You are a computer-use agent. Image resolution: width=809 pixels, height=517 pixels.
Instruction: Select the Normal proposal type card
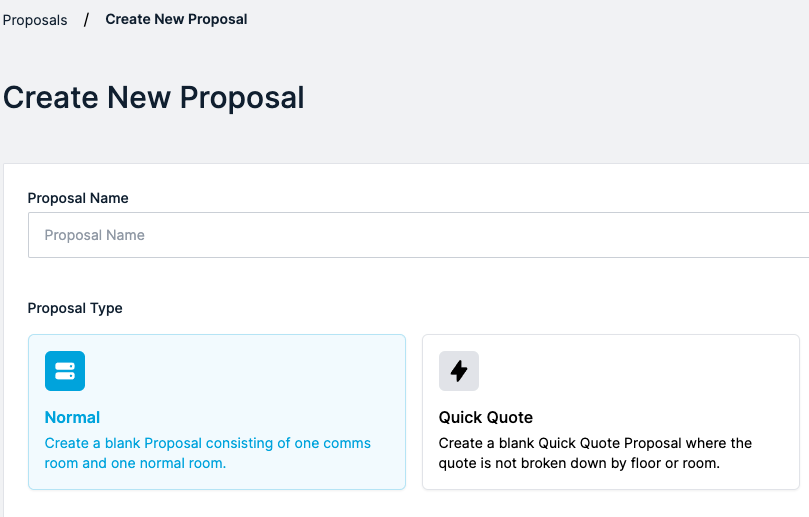(216, 412)
